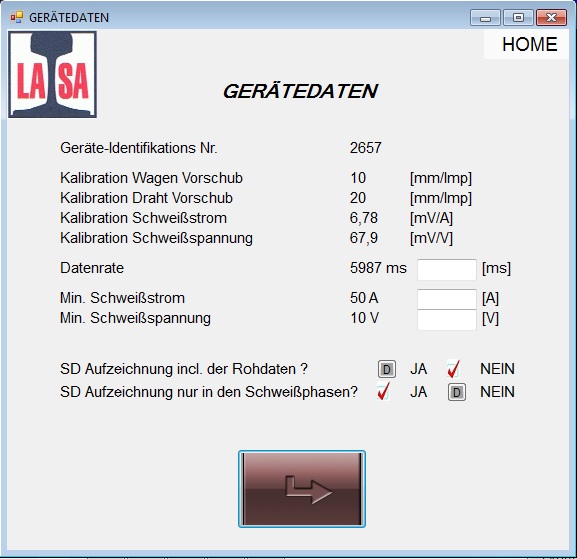Toggle JA checkmark for Schweißphasen recording
Viewport: 577px width, 559px height.
(x=383, y=392)
